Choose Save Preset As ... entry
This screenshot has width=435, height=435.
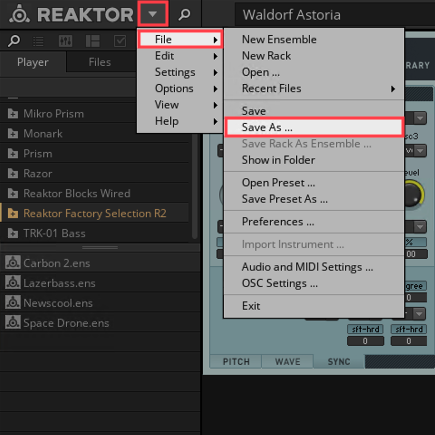314,199
